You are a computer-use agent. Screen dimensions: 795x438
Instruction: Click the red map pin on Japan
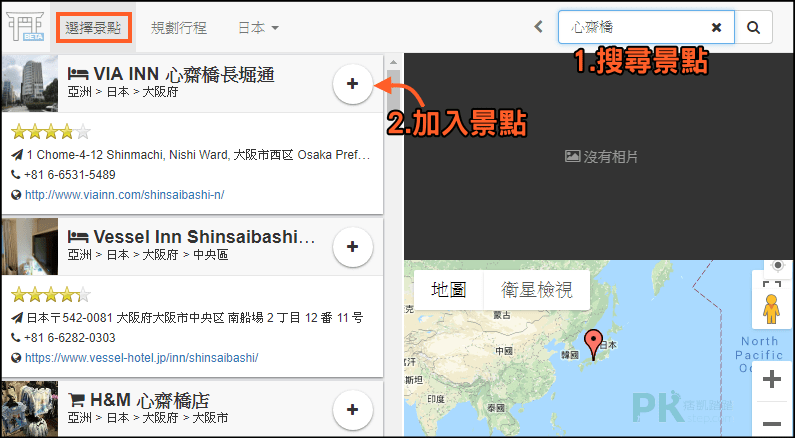point(593,344)
